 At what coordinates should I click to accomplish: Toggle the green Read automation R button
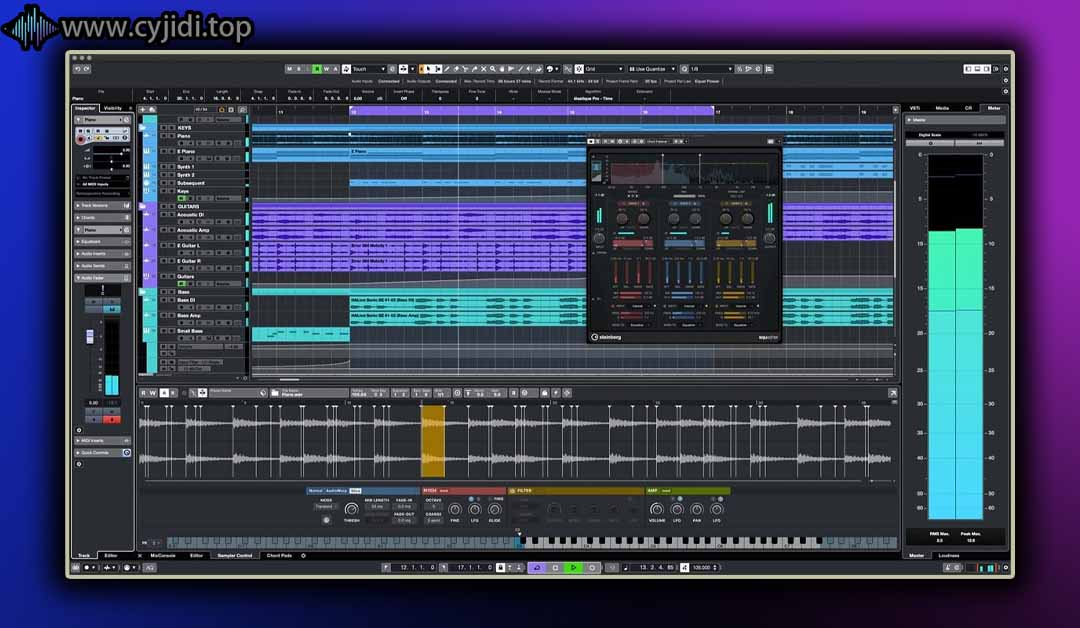[317, 69]
